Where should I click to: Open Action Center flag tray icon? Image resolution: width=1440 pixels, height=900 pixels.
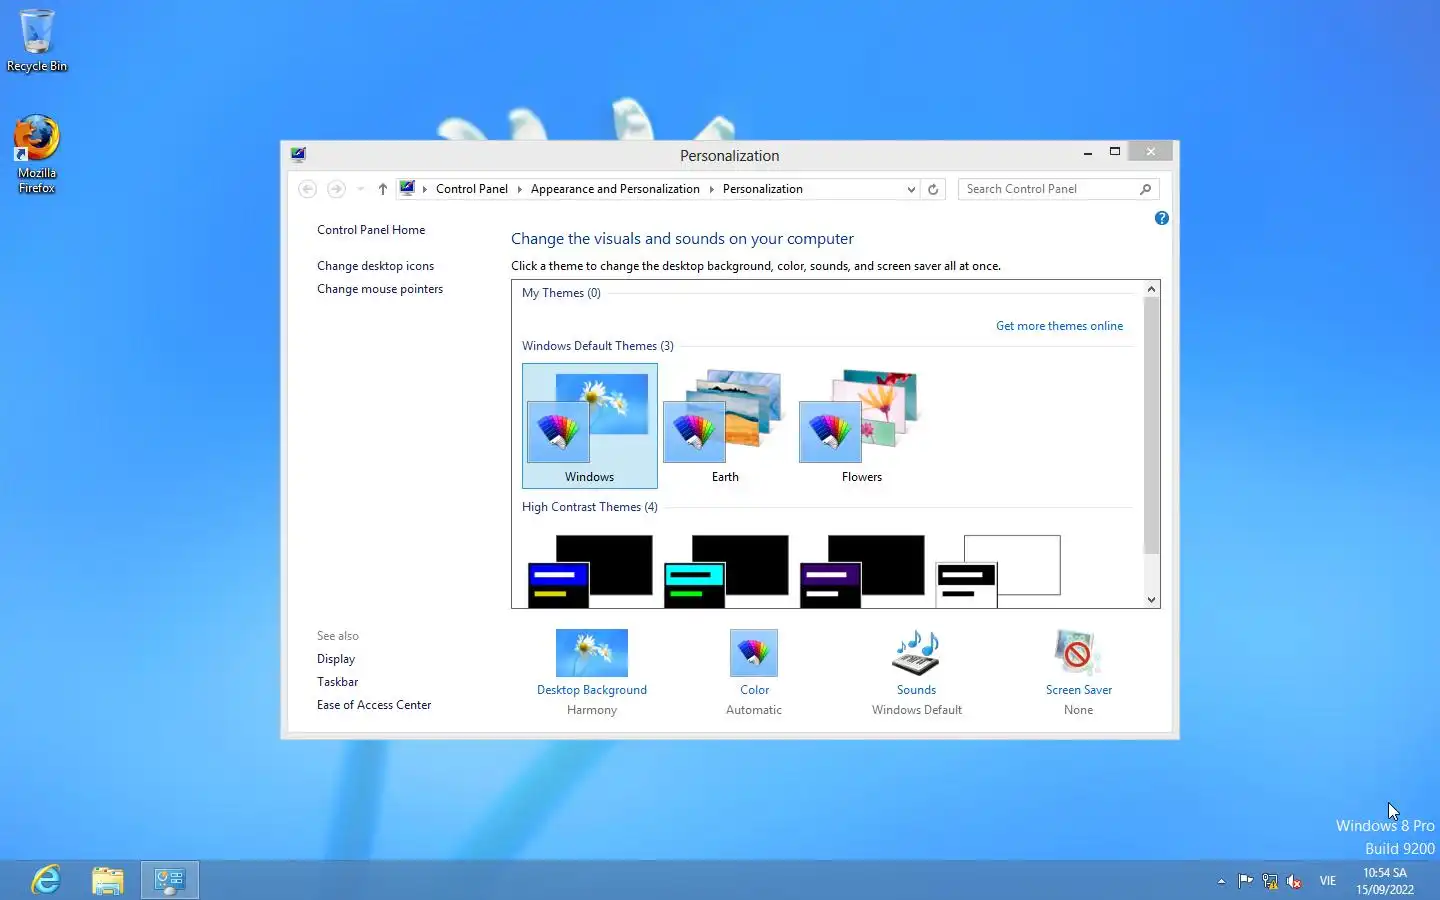[x=1245, y=881]
